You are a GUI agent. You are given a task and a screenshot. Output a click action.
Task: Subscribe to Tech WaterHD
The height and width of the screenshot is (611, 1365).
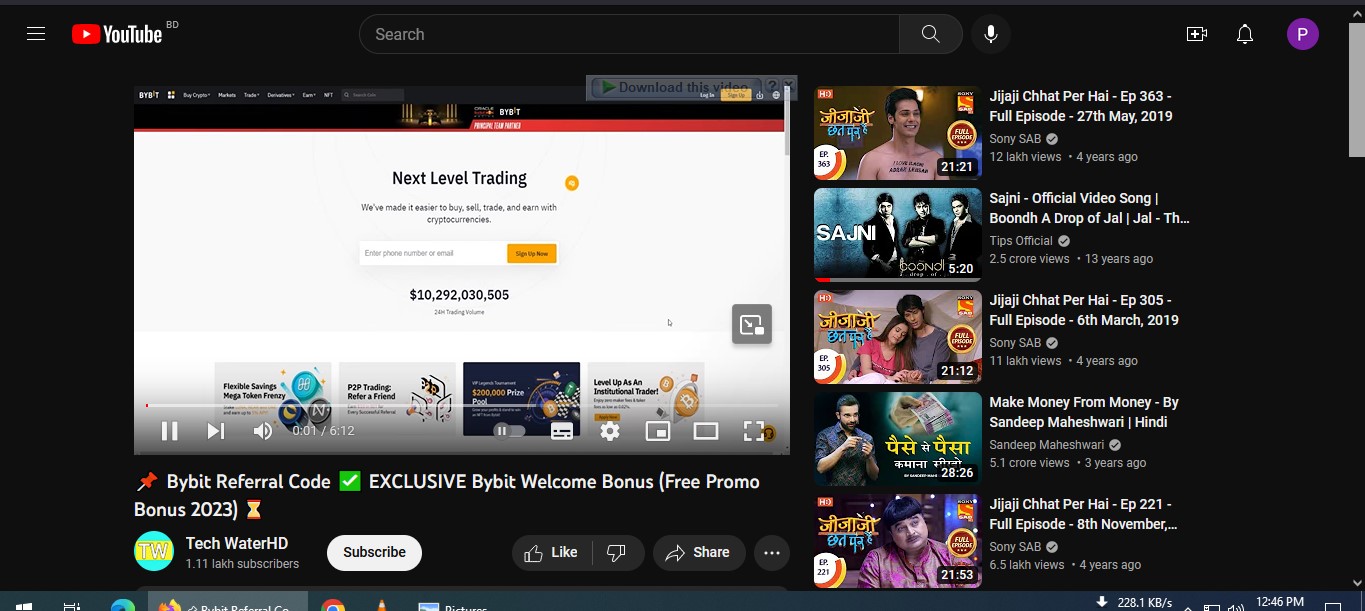(374, 552)
